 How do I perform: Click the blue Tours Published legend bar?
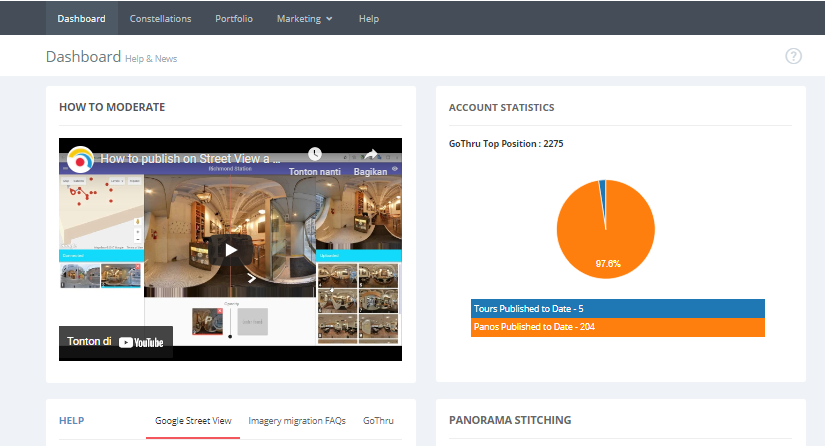[x=618, y=309]
